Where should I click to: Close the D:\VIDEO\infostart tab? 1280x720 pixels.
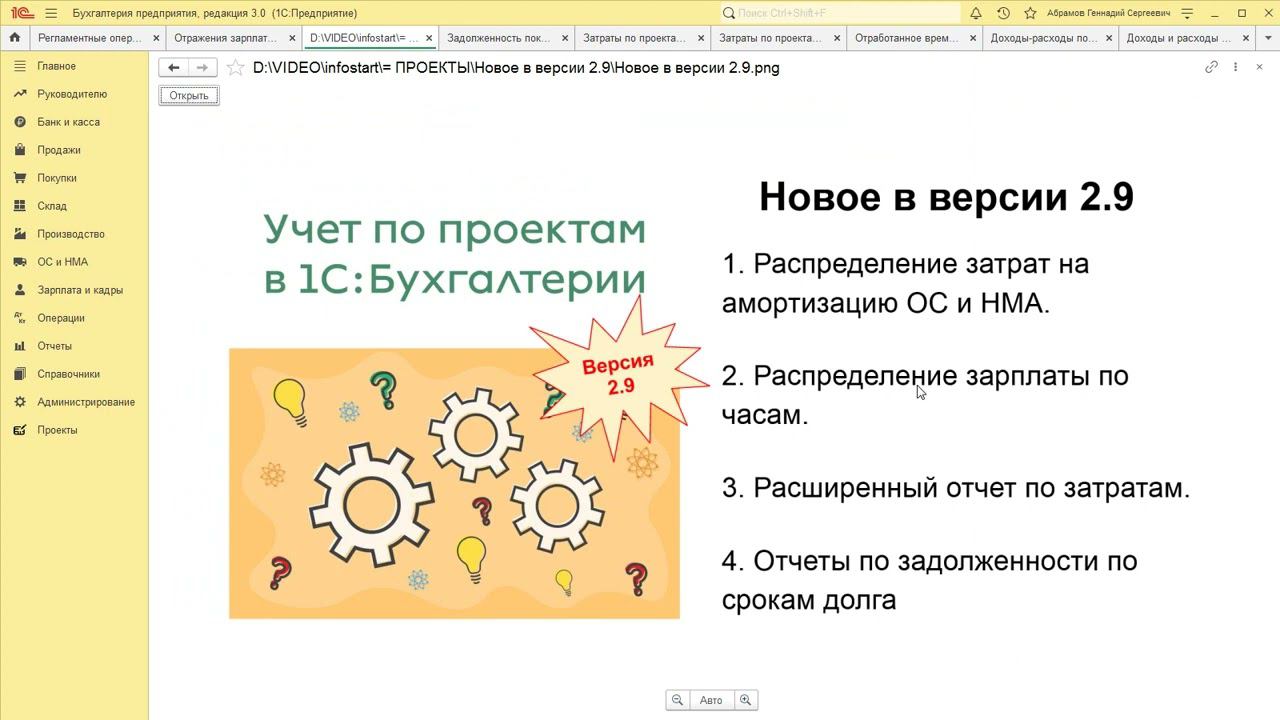pos(430,38)
